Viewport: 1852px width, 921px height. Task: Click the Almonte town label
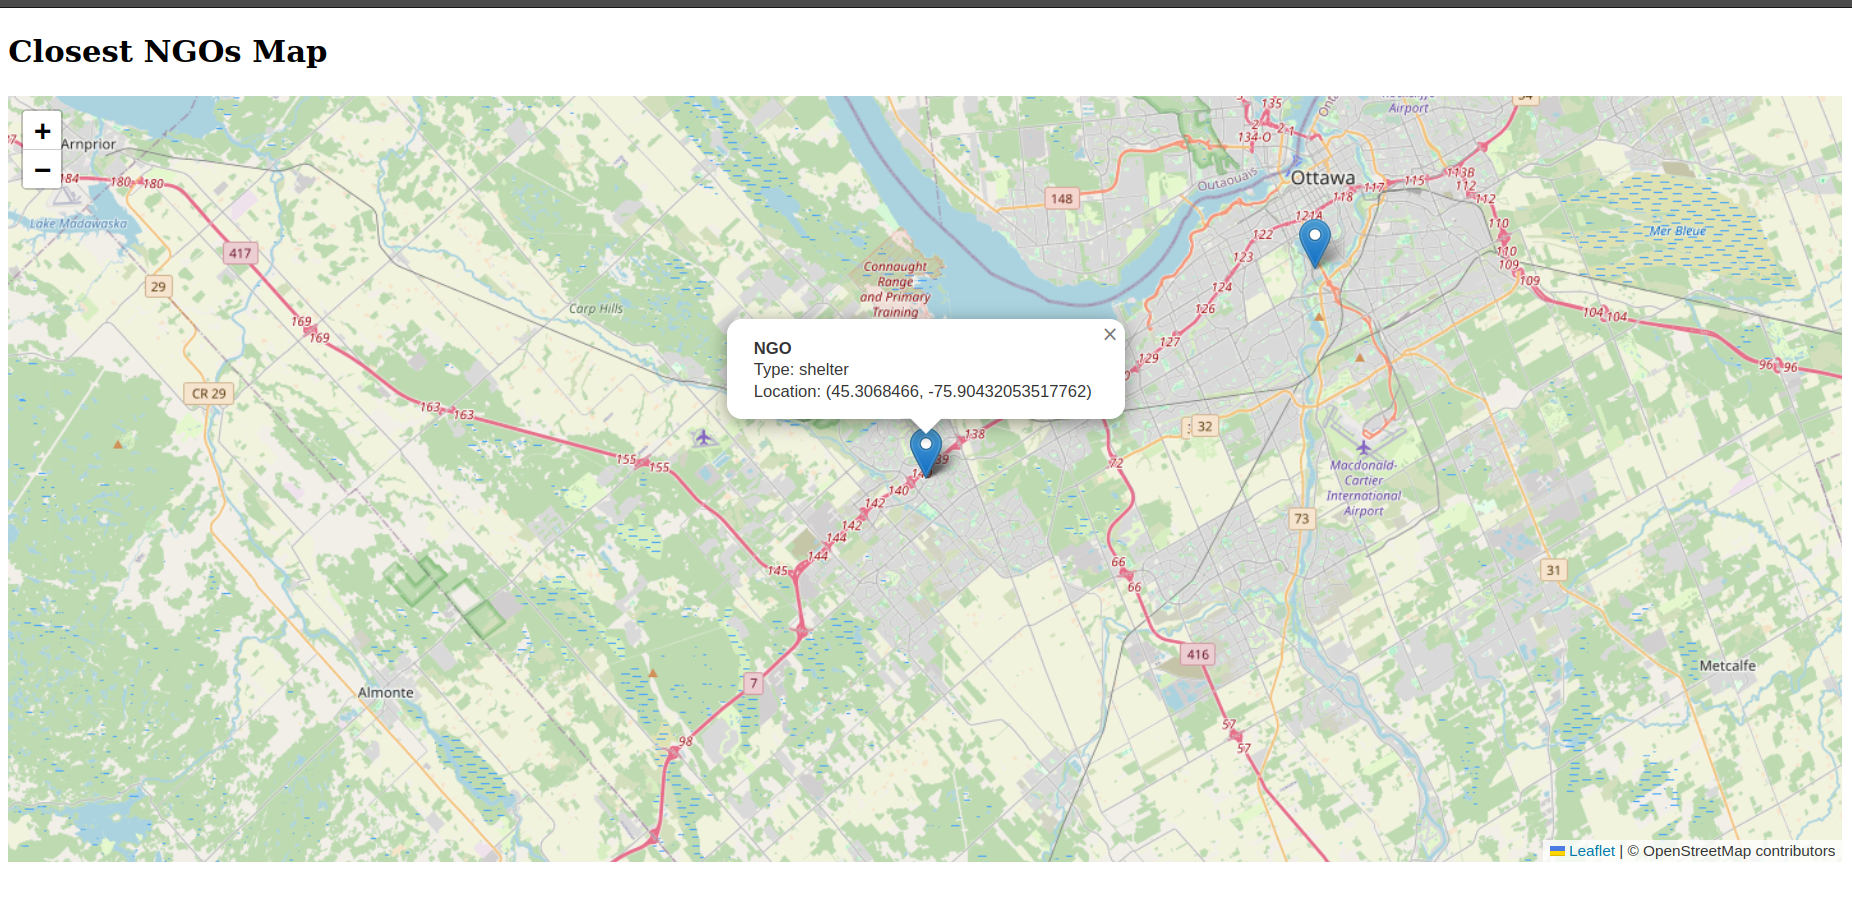click(386, 693)
